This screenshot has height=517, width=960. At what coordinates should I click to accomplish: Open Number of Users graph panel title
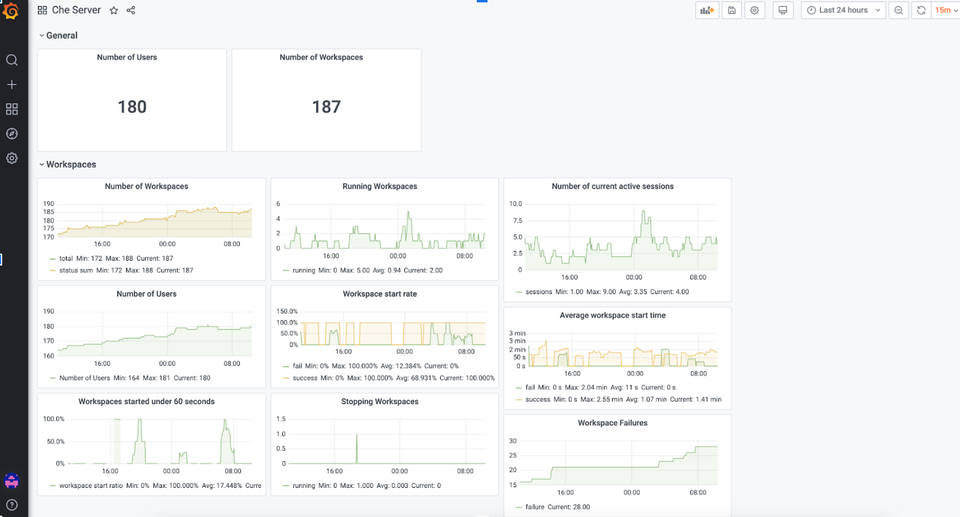click(146, 294)
